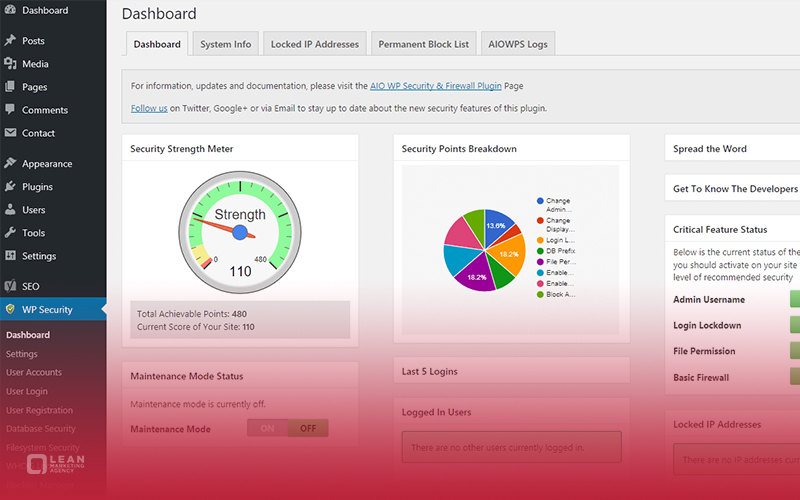Toggle the Basic Firewall status switch
The image size is (800, 500).
[795, 376]
